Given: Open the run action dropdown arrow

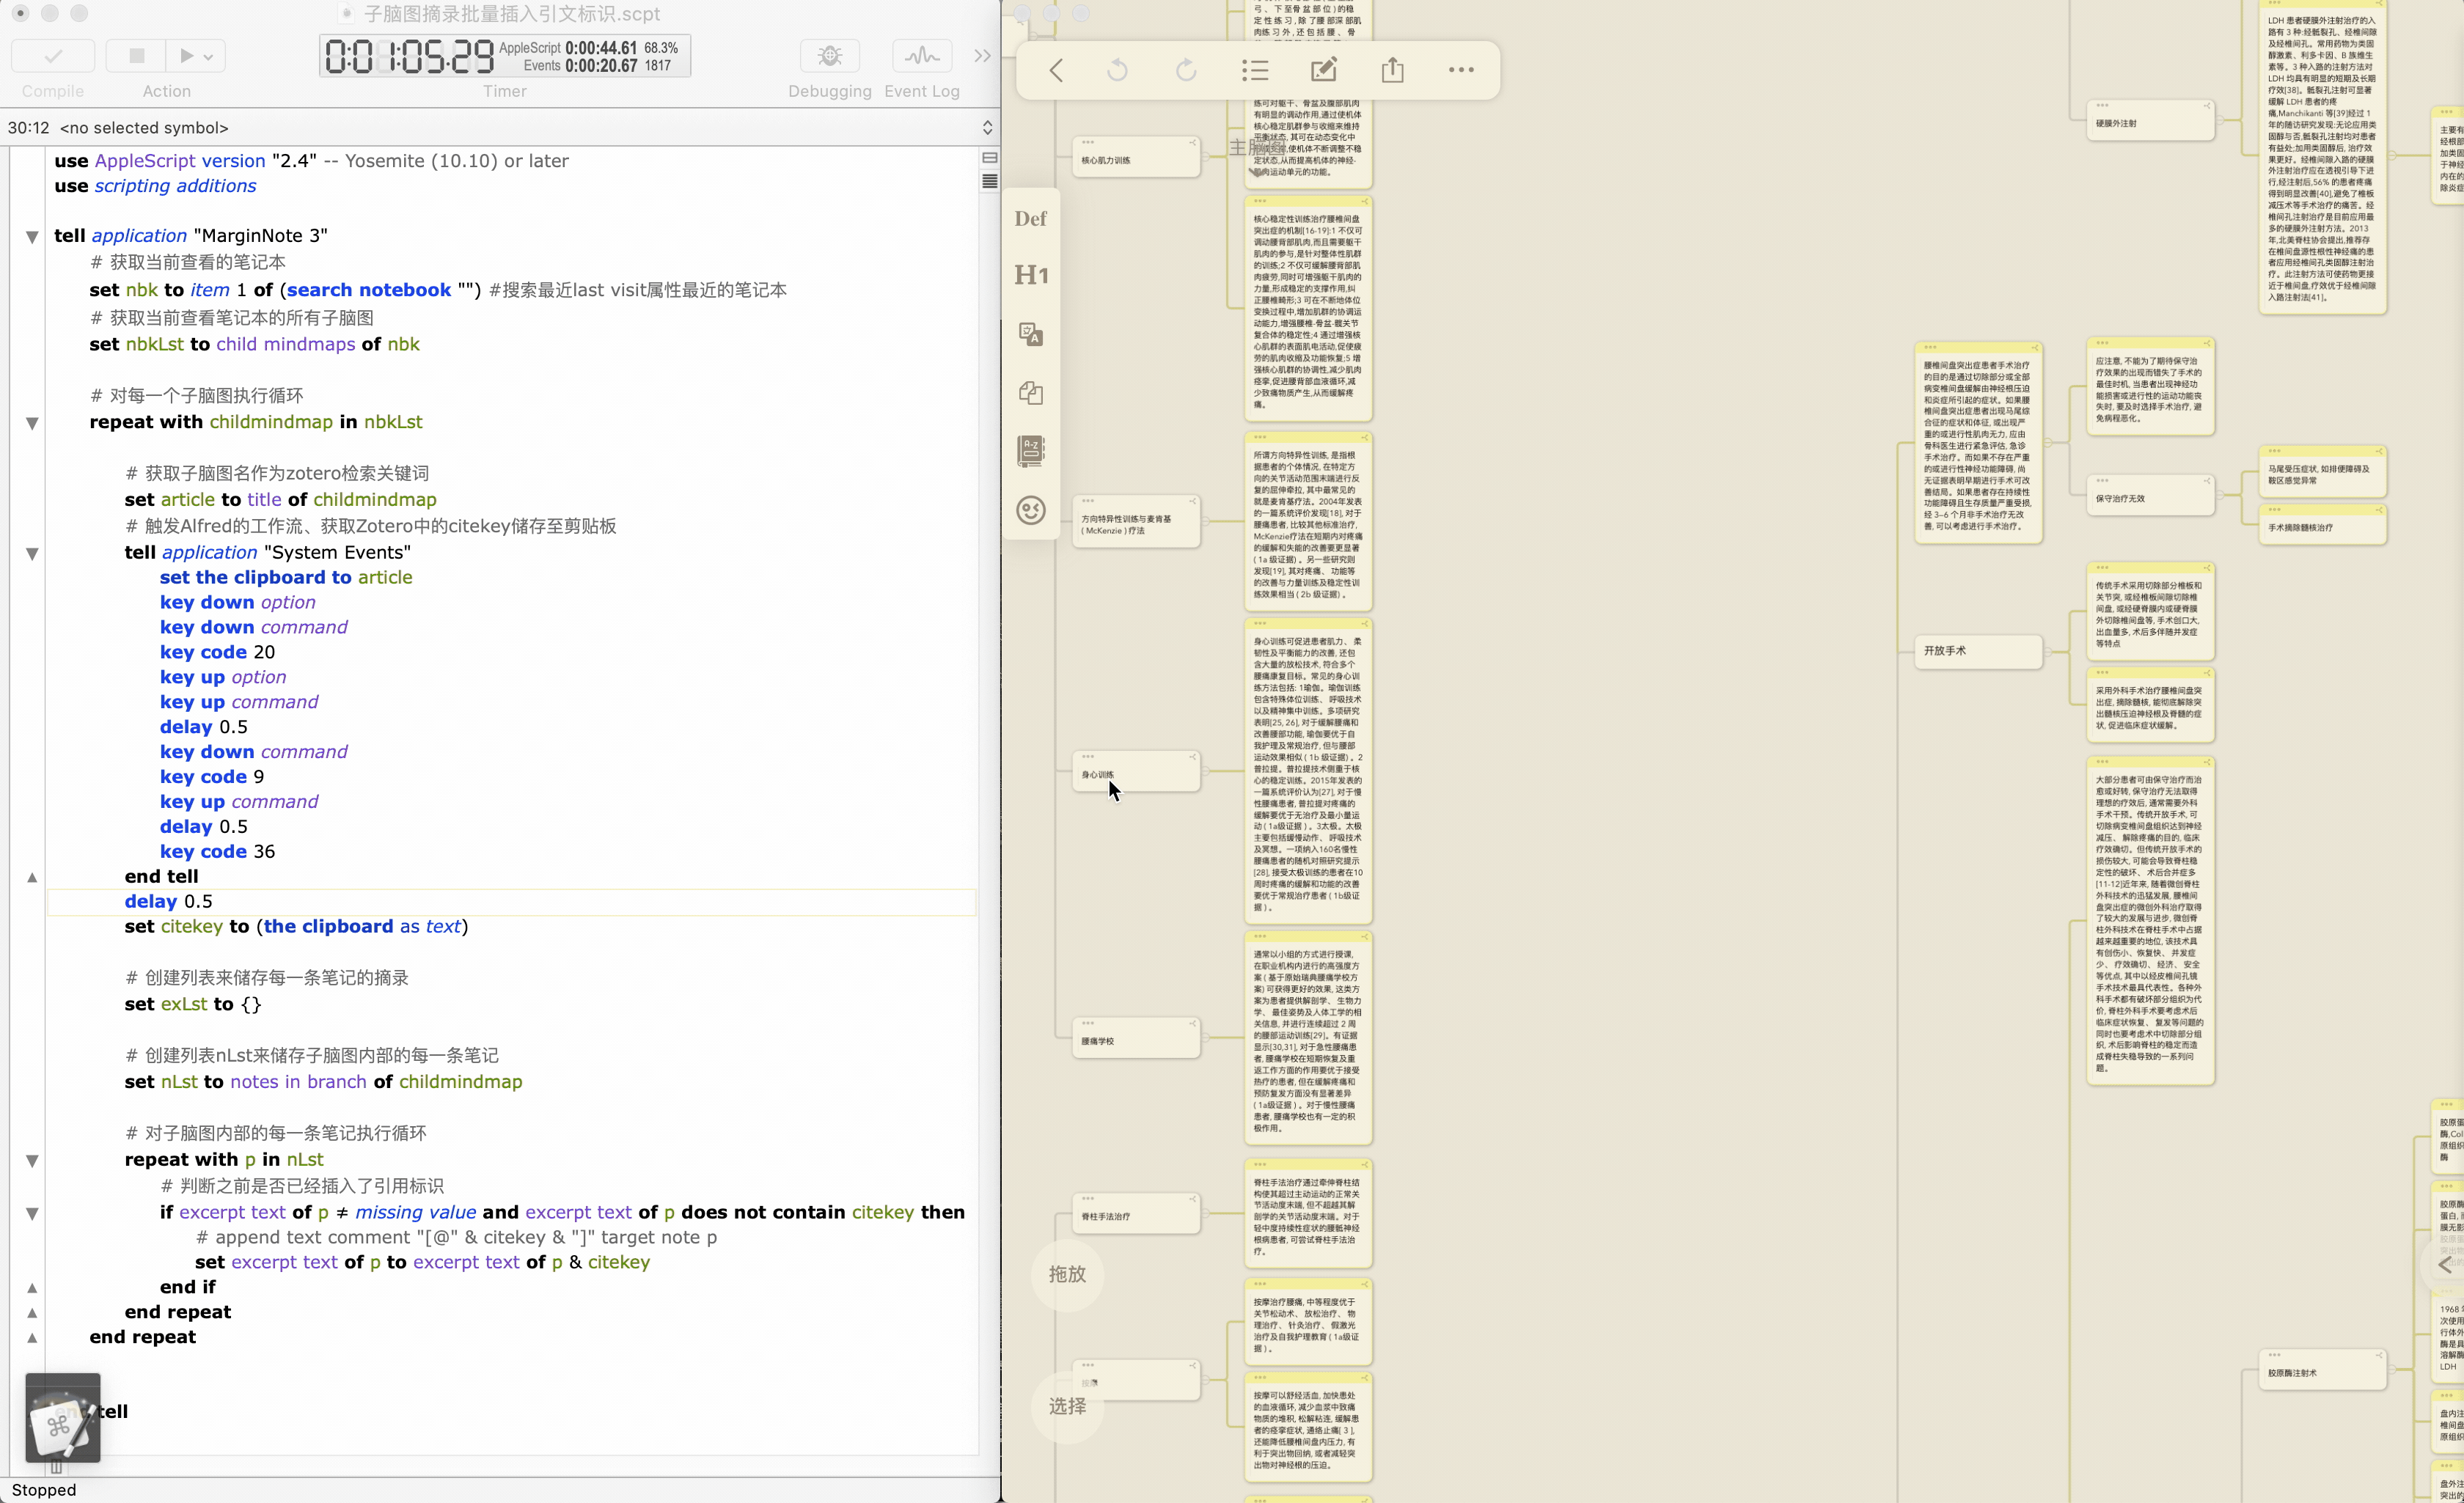Looking at the screenshot, I should [x=208, y=57].
